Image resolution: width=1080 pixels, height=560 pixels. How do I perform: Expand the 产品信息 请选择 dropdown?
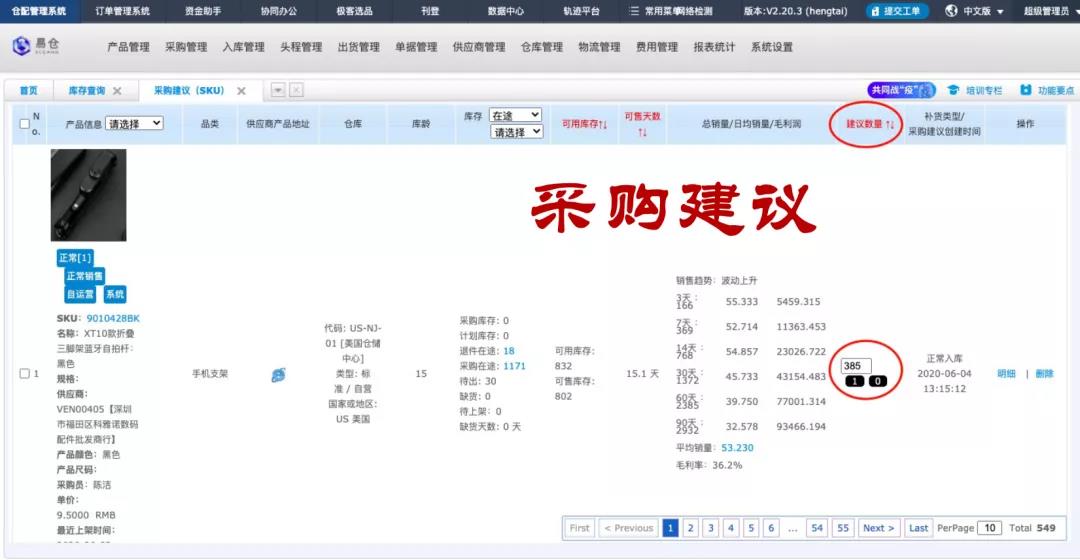point(134,124)
